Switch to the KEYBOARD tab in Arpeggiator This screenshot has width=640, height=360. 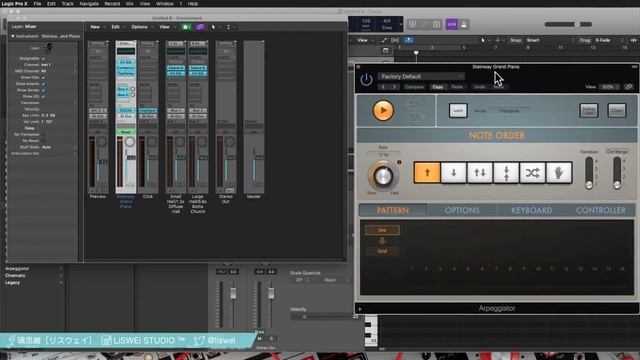pyautogui.click(x=531, y=210)
